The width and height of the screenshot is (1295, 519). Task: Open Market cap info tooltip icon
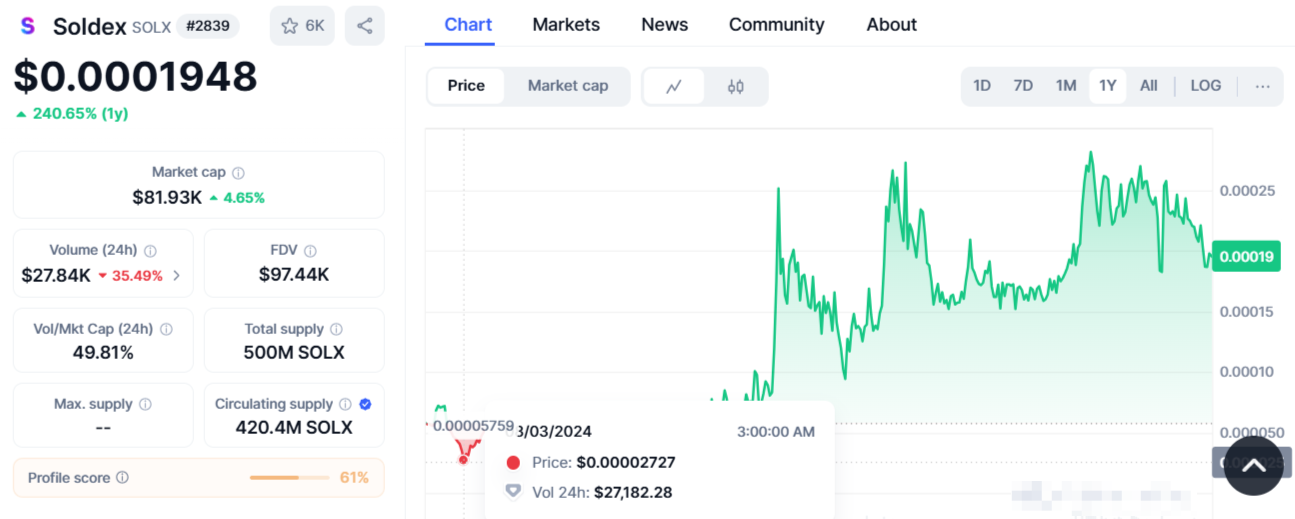coord(238,173)
